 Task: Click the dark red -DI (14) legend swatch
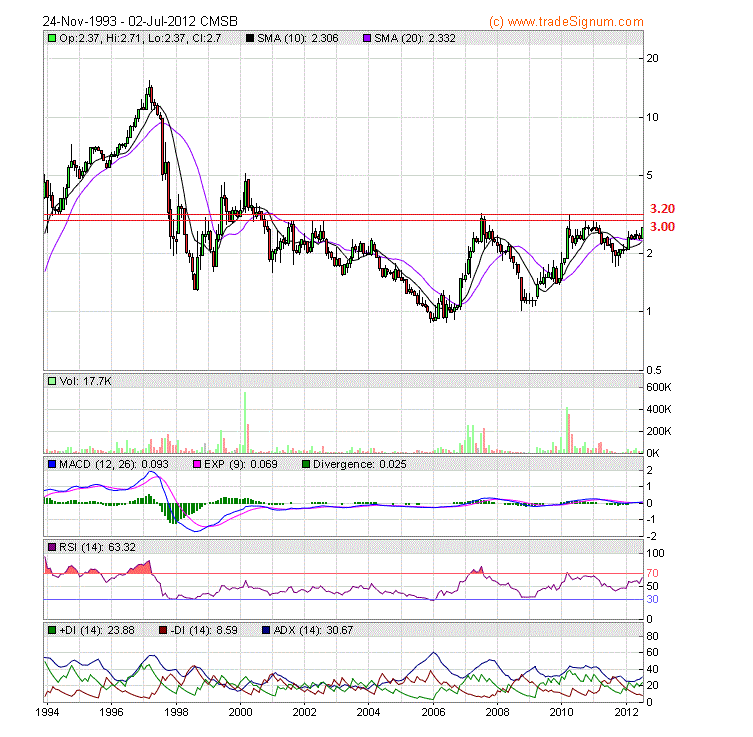(x=163, y=630)
